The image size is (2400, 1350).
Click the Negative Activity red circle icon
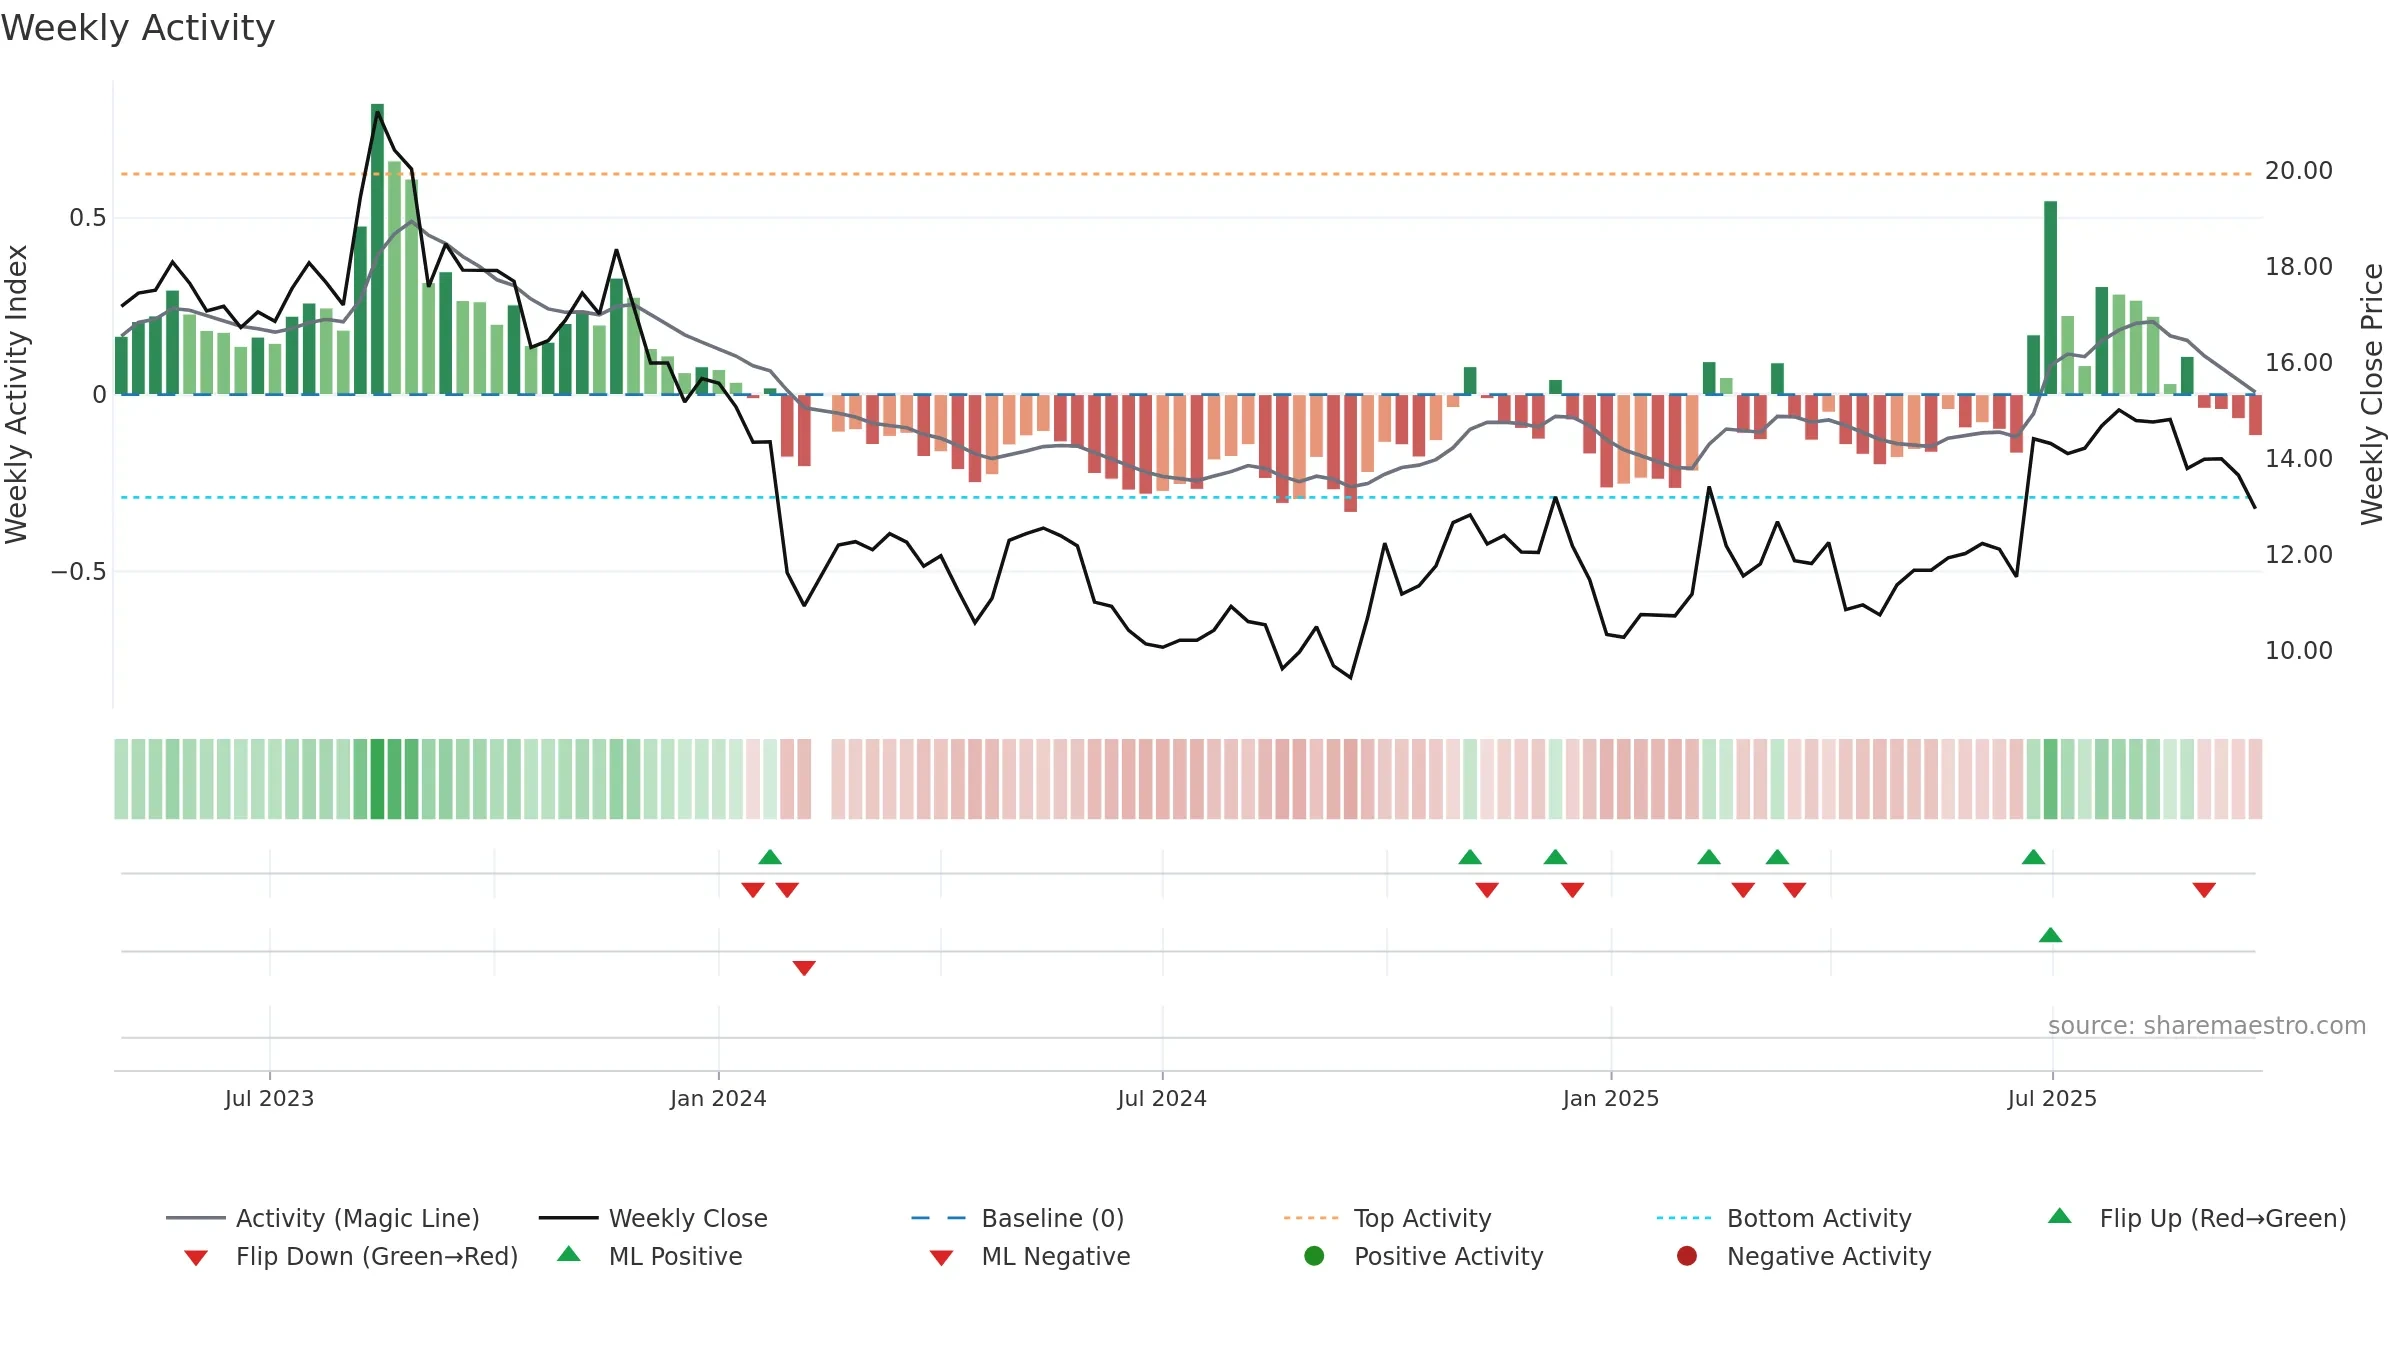1687,1256
